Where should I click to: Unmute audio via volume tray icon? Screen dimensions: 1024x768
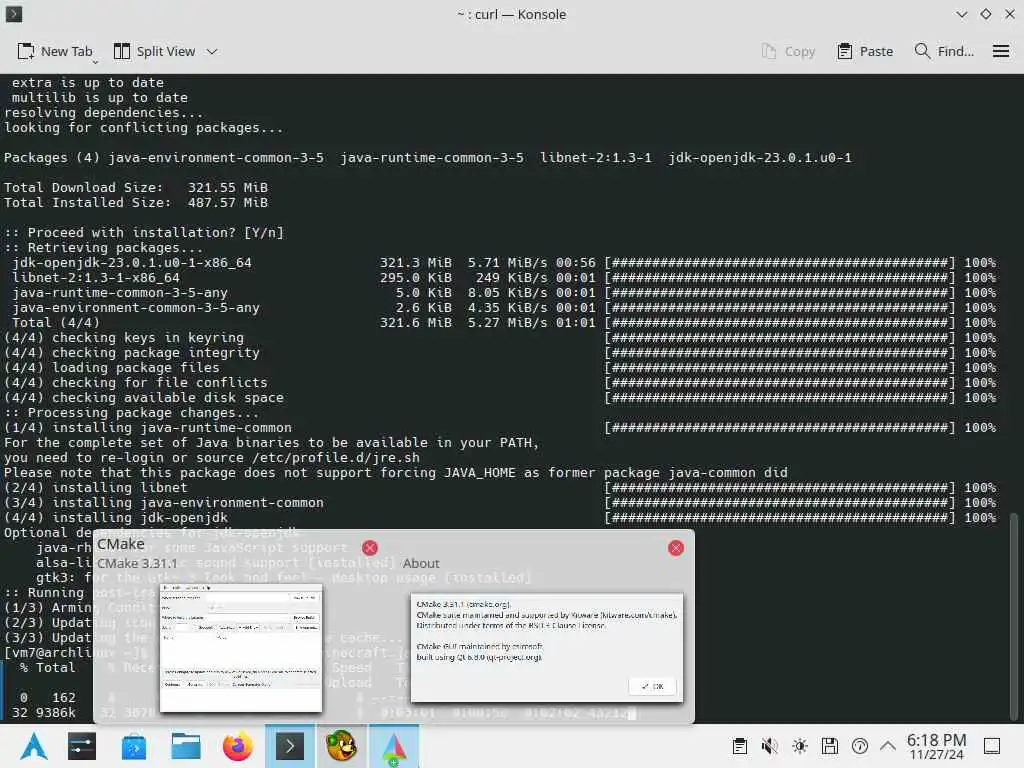[x=770, y=746]
